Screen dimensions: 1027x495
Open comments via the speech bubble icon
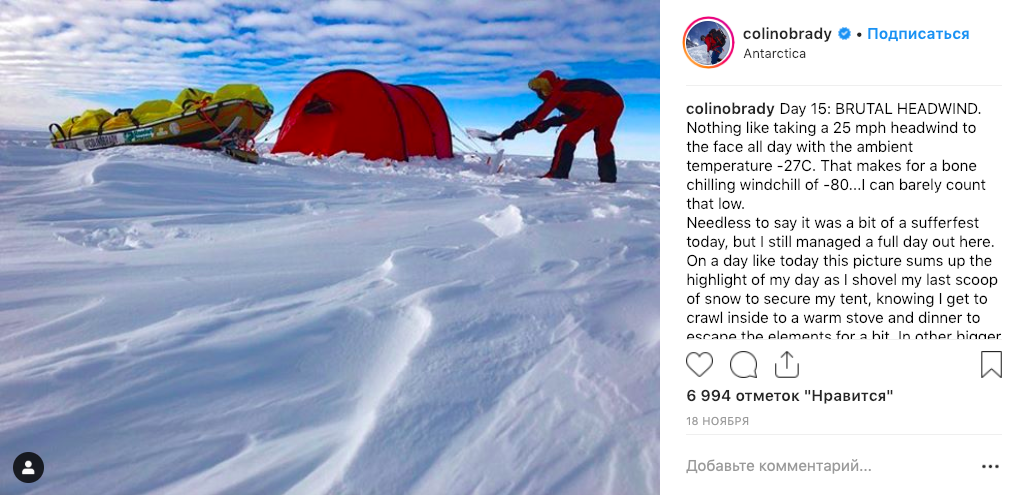tap(744, 364)
